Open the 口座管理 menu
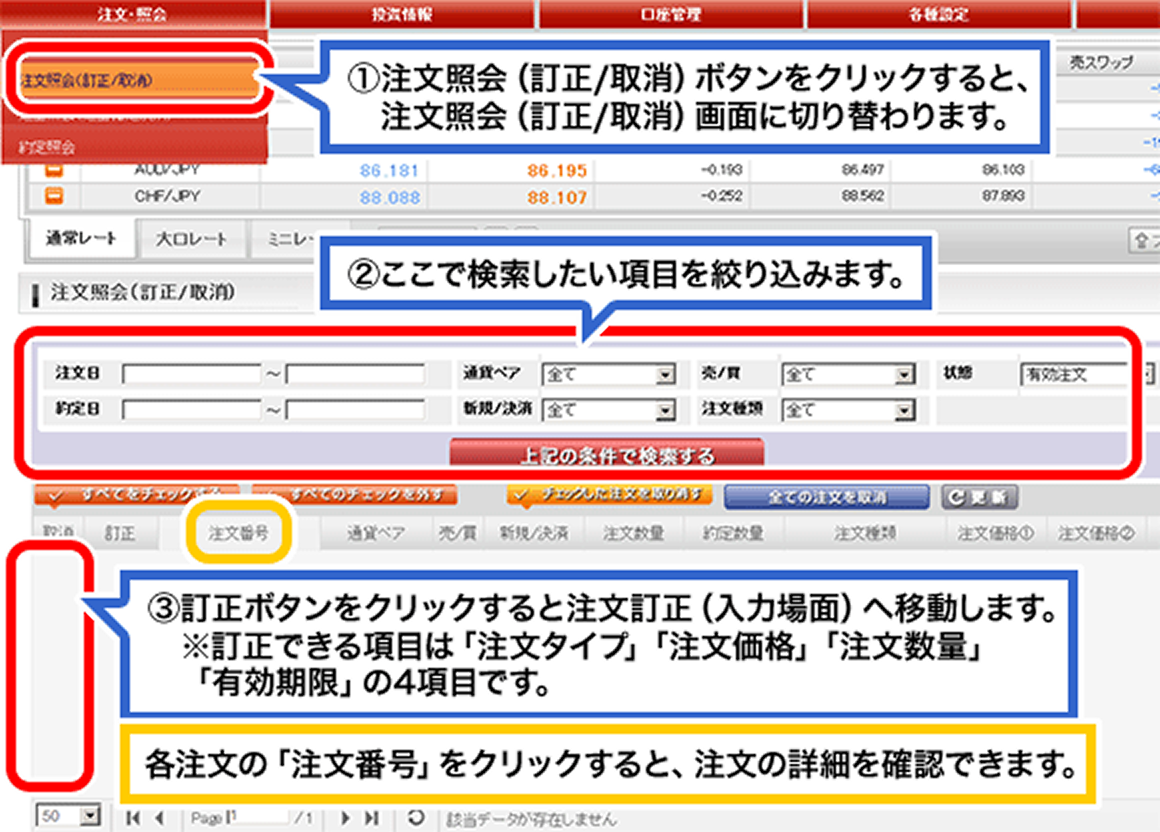The height and width of the screenshot is (832, 1160). (670, 13)
